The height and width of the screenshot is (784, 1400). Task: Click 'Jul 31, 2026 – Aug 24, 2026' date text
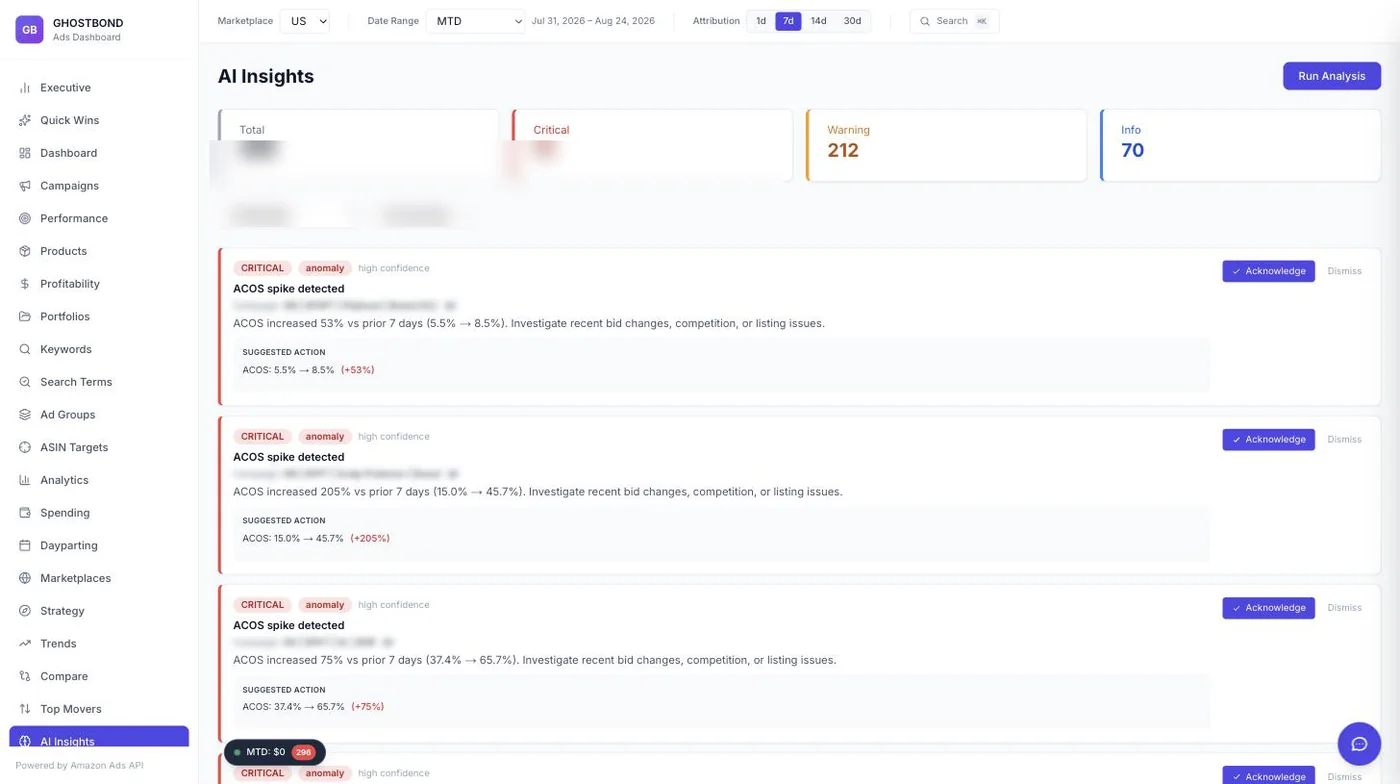593,21
